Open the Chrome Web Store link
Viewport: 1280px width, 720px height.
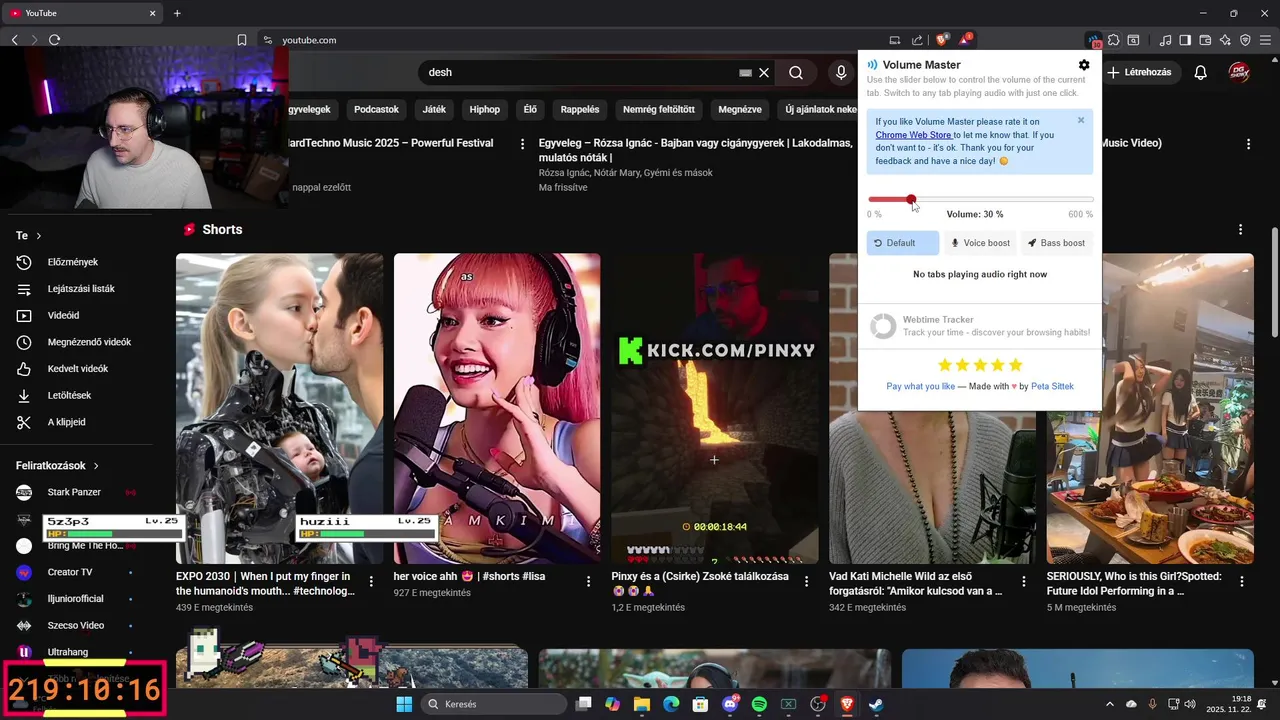(914, 135)
